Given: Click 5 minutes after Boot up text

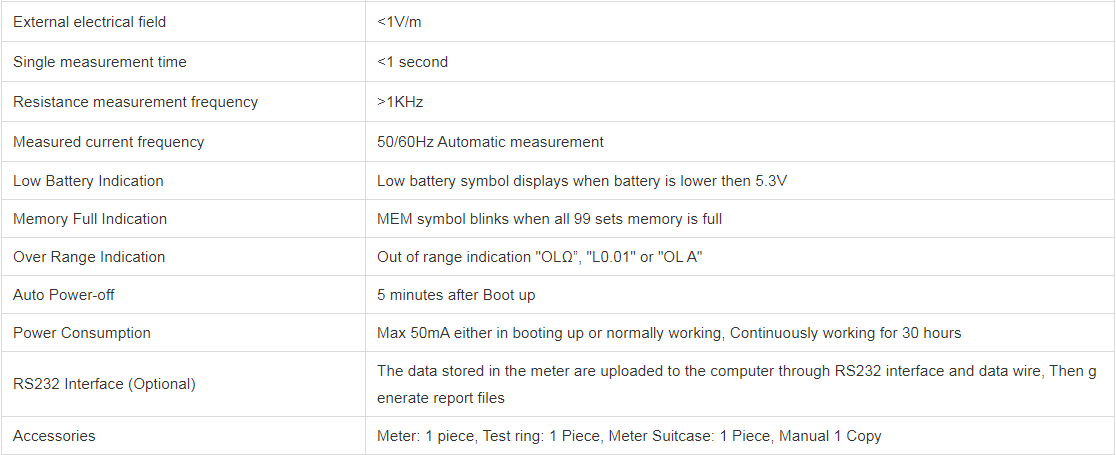Looking at the screenshot, I should pyautogui.click(x=457, y=295).
